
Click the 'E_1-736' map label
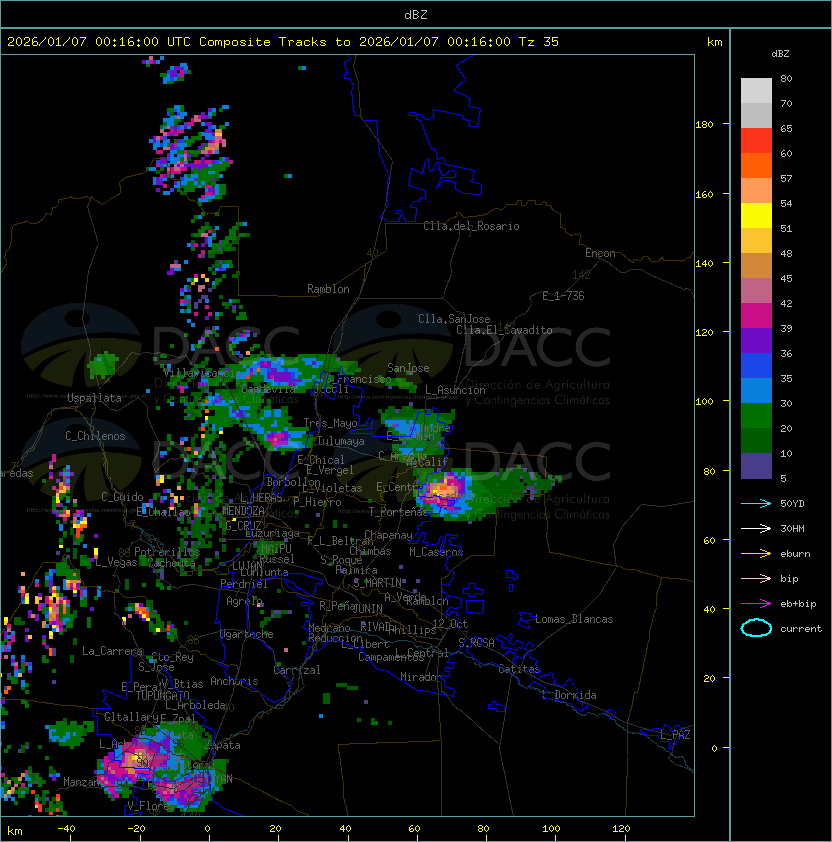pyautogui.click(x=563, y=296)
